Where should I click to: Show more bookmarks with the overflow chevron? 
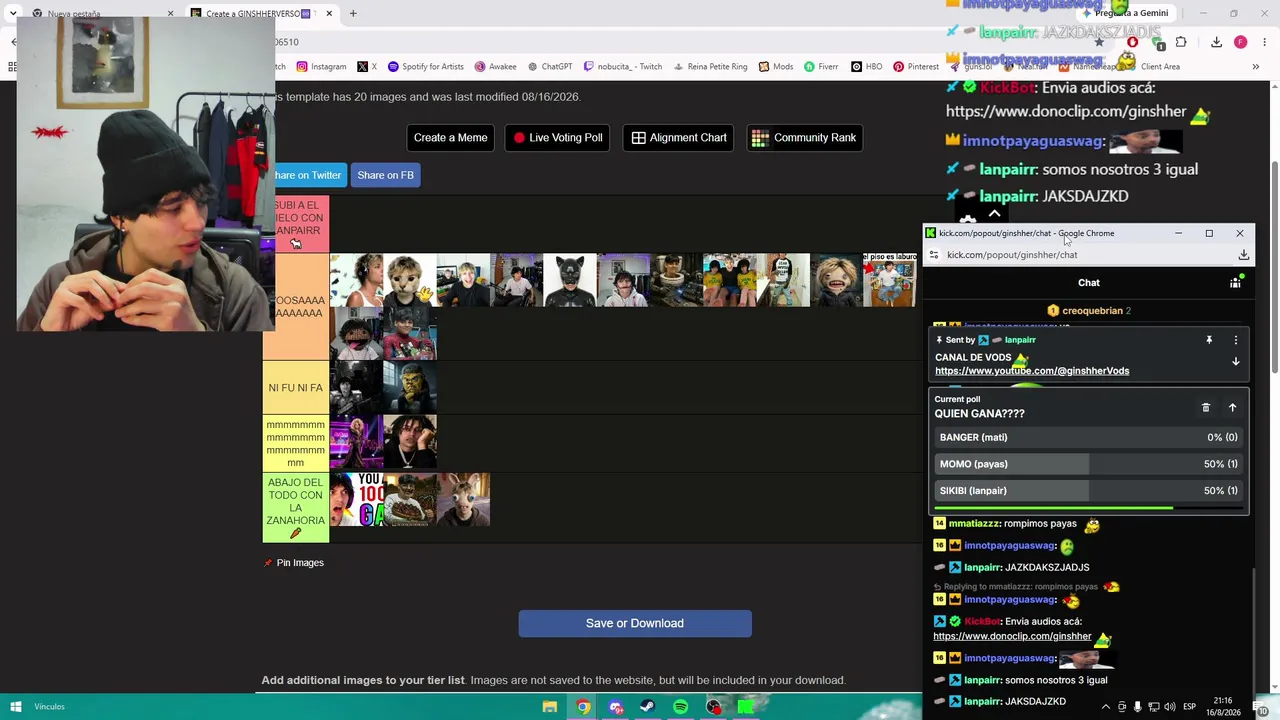click(1256, 67)
